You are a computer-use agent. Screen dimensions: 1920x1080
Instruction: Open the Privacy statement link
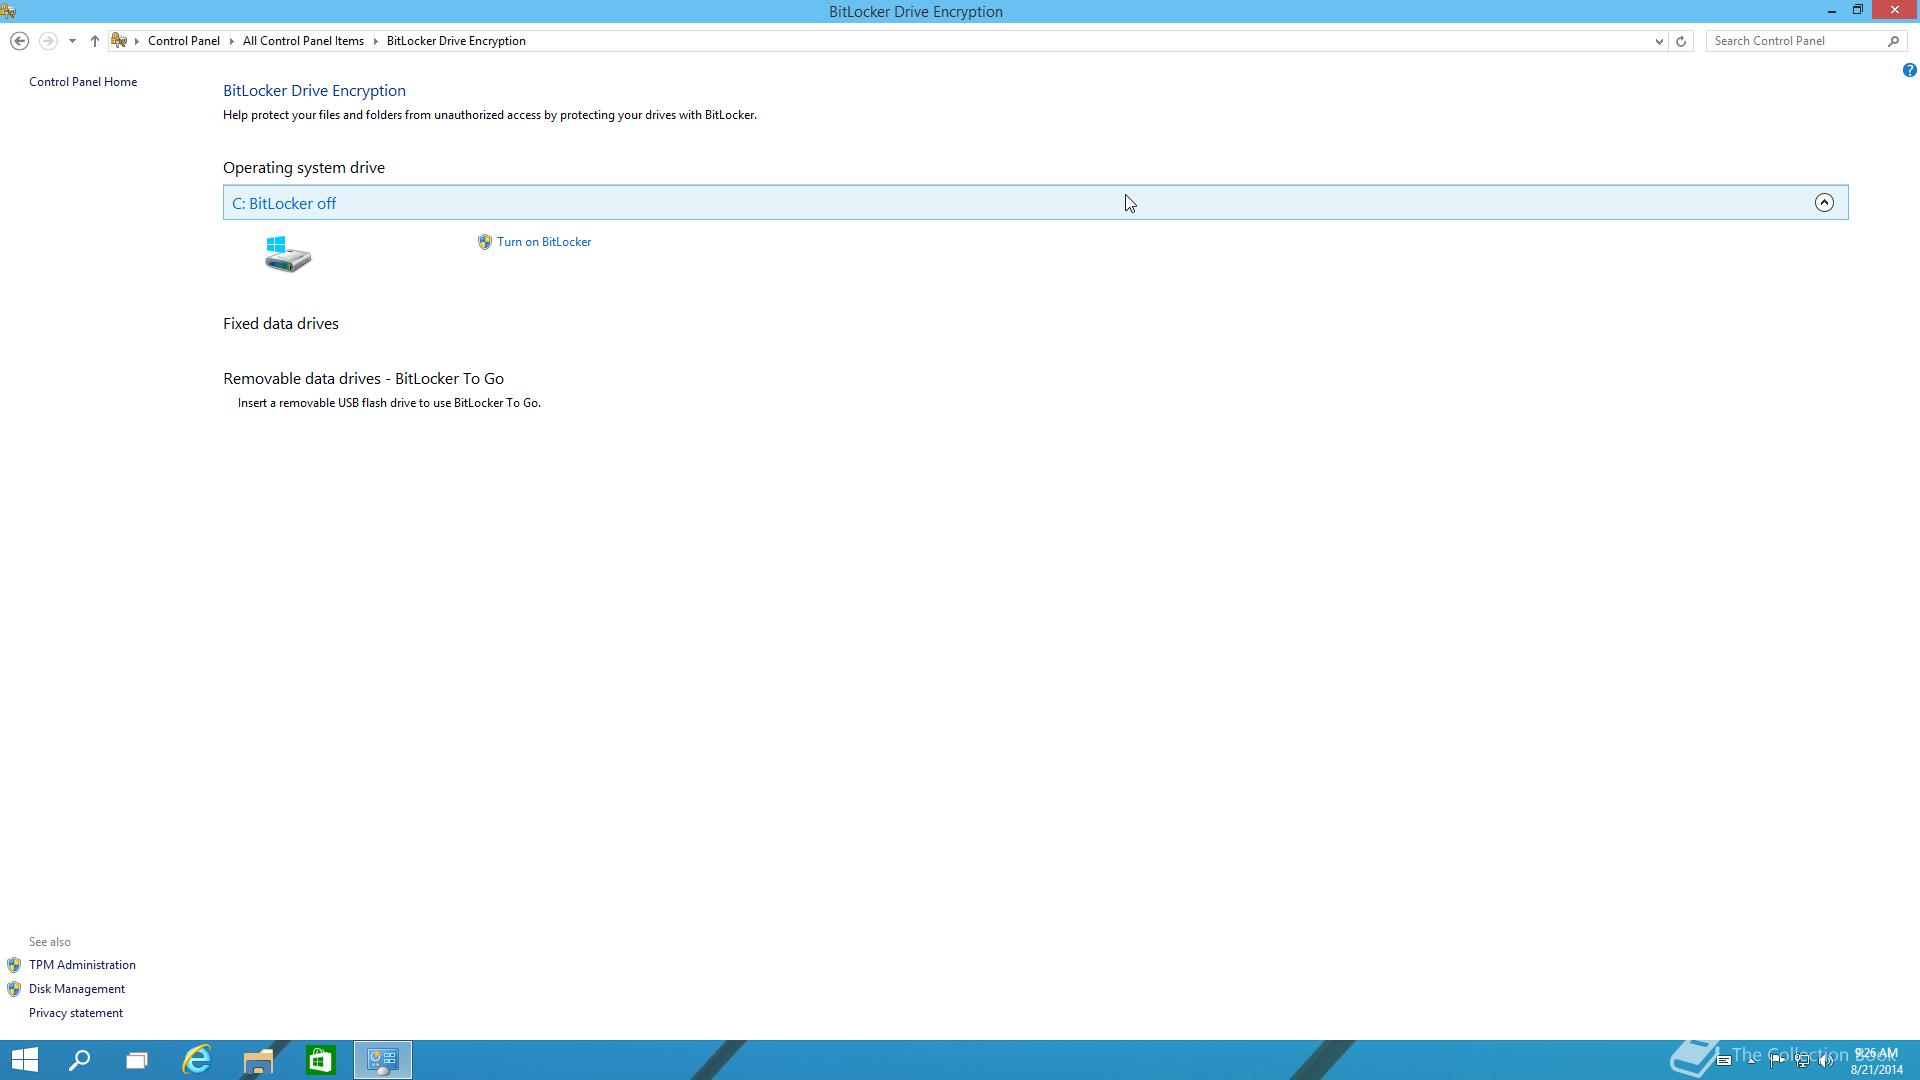pyautogui.click(x=76, y=1013)
